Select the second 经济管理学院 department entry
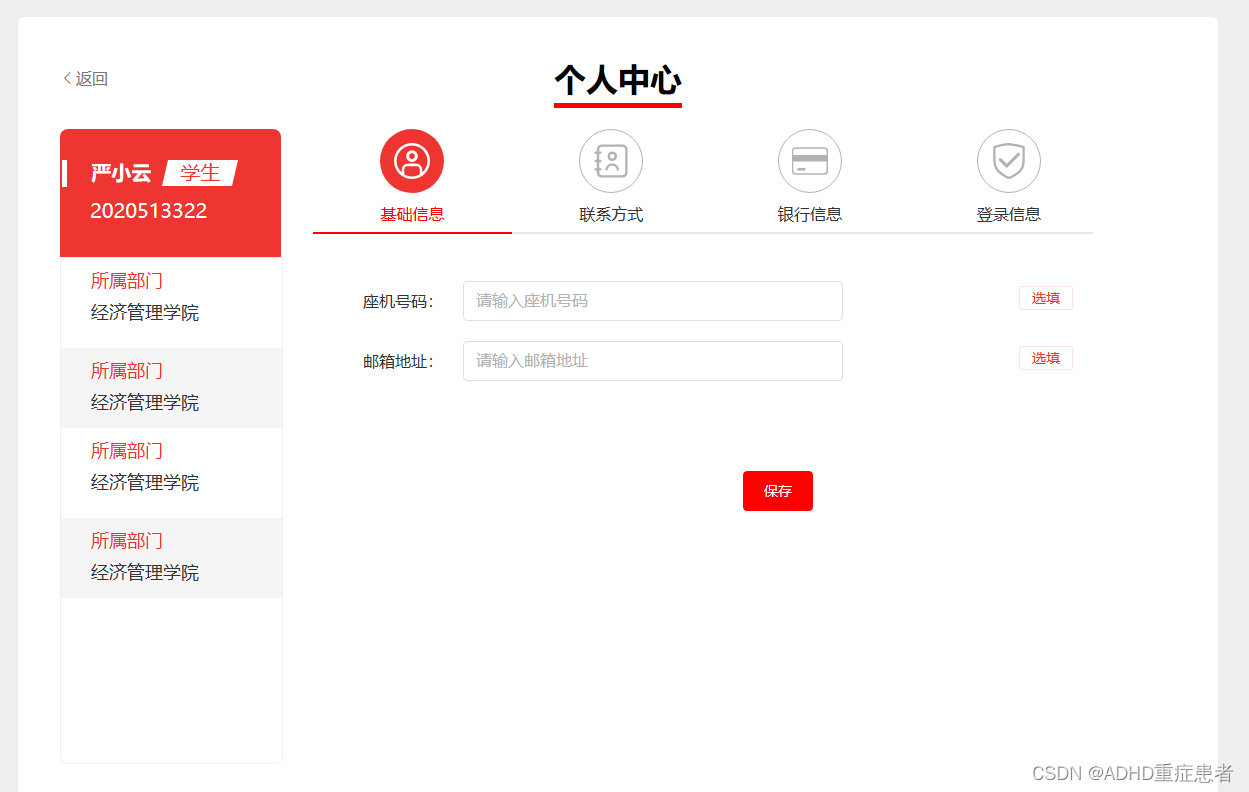Screen dimensions: 1249x792 tap(143, 402)
